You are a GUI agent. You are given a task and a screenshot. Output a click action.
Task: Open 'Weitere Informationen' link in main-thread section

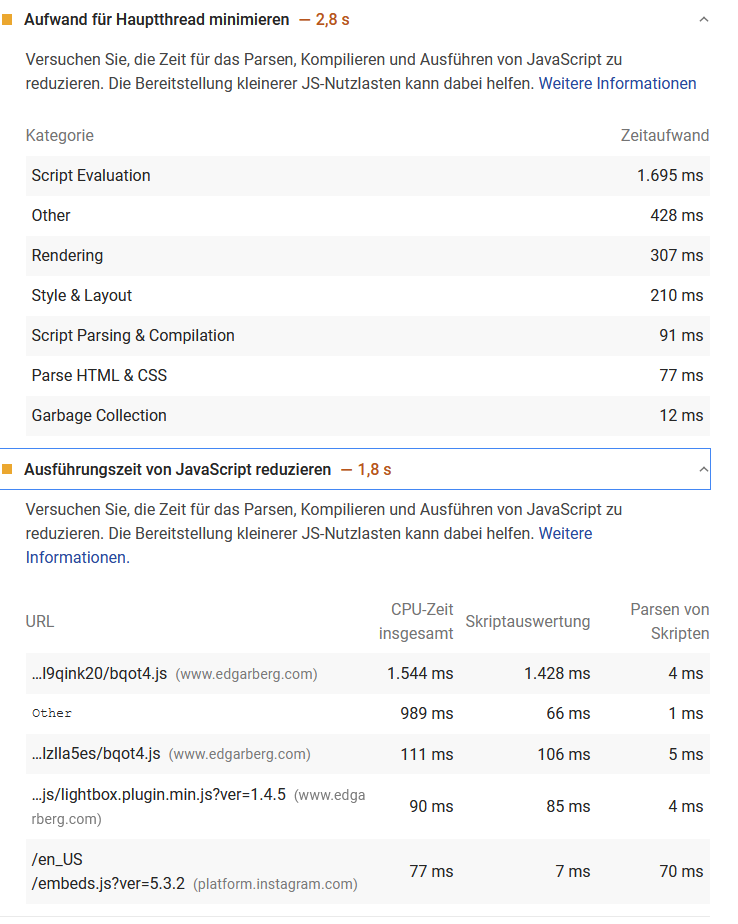[x=617, y=84]
